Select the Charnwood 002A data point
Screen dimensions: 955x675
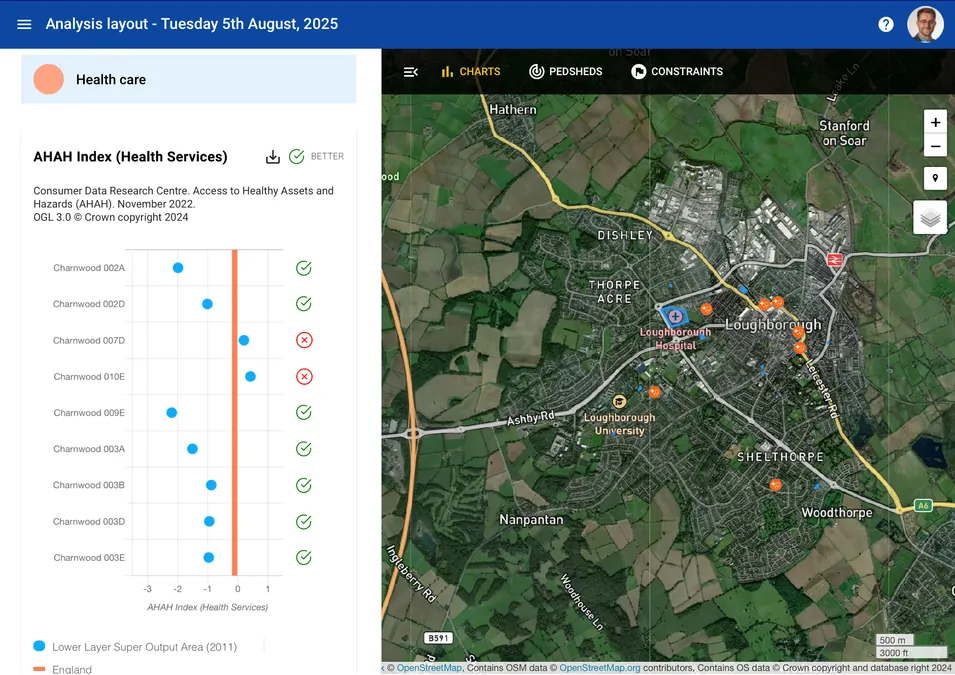[178, 268]
